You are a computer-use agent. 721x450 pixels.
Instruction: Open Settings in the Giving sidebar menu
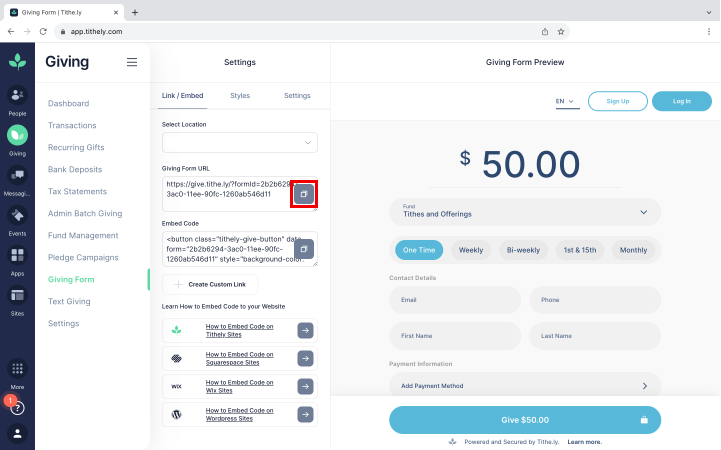(63, 324)
